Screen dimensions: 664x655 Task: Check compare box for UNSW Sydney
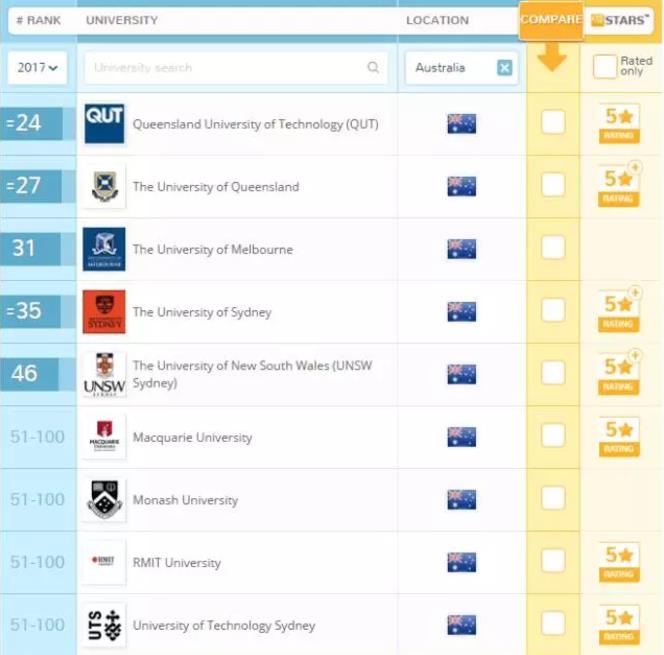(x=553, y=373)
